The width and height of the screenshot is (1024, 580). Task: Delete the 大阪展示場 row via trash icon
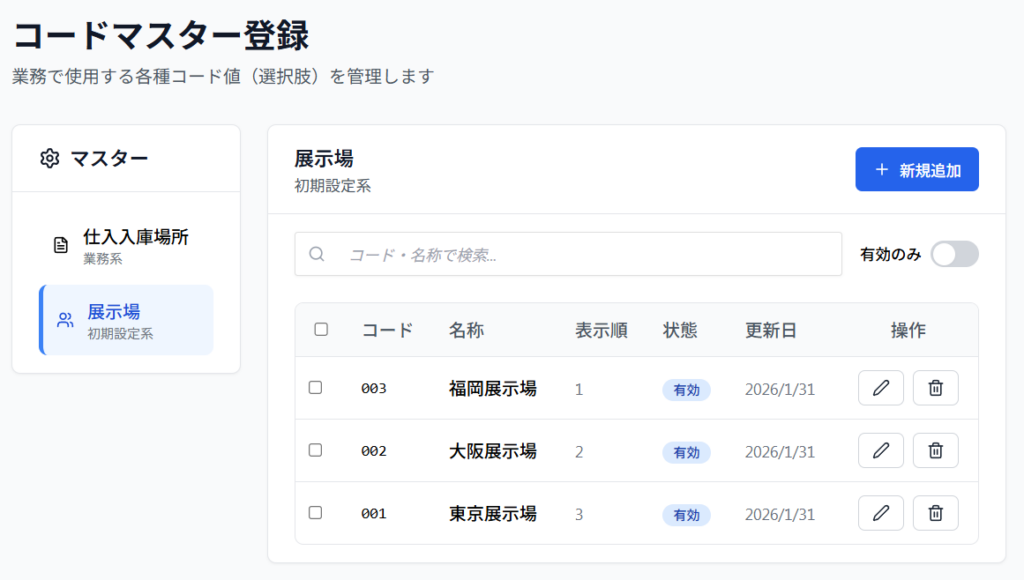tap(935, 451)
